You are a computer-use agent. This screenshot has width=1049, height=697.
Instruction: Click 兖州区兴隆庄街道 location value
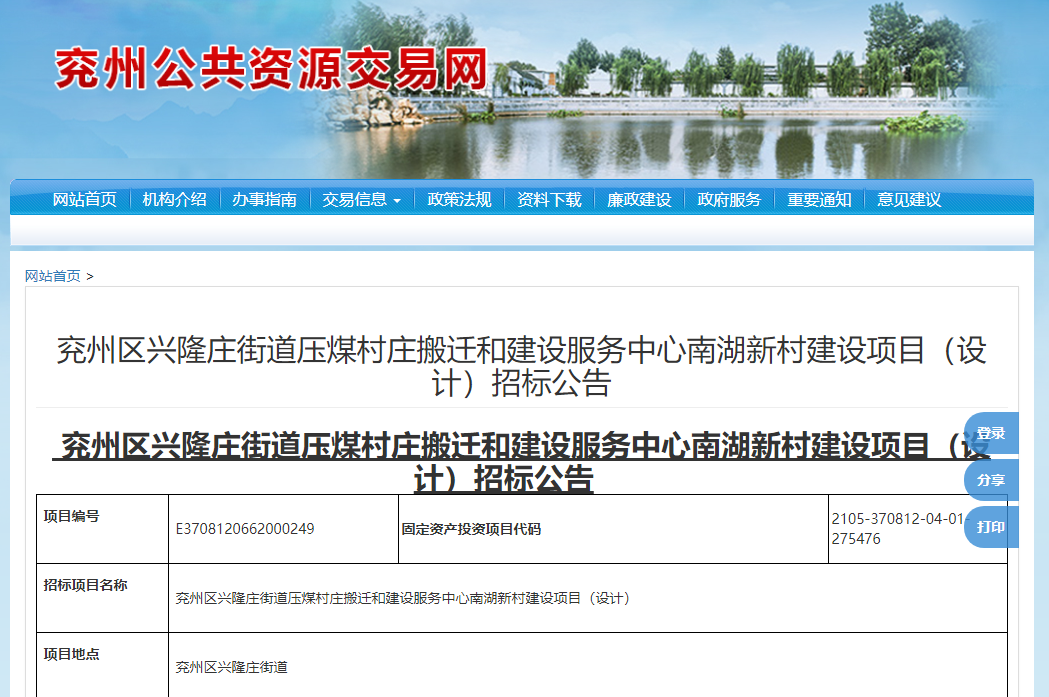coord(231,667)
